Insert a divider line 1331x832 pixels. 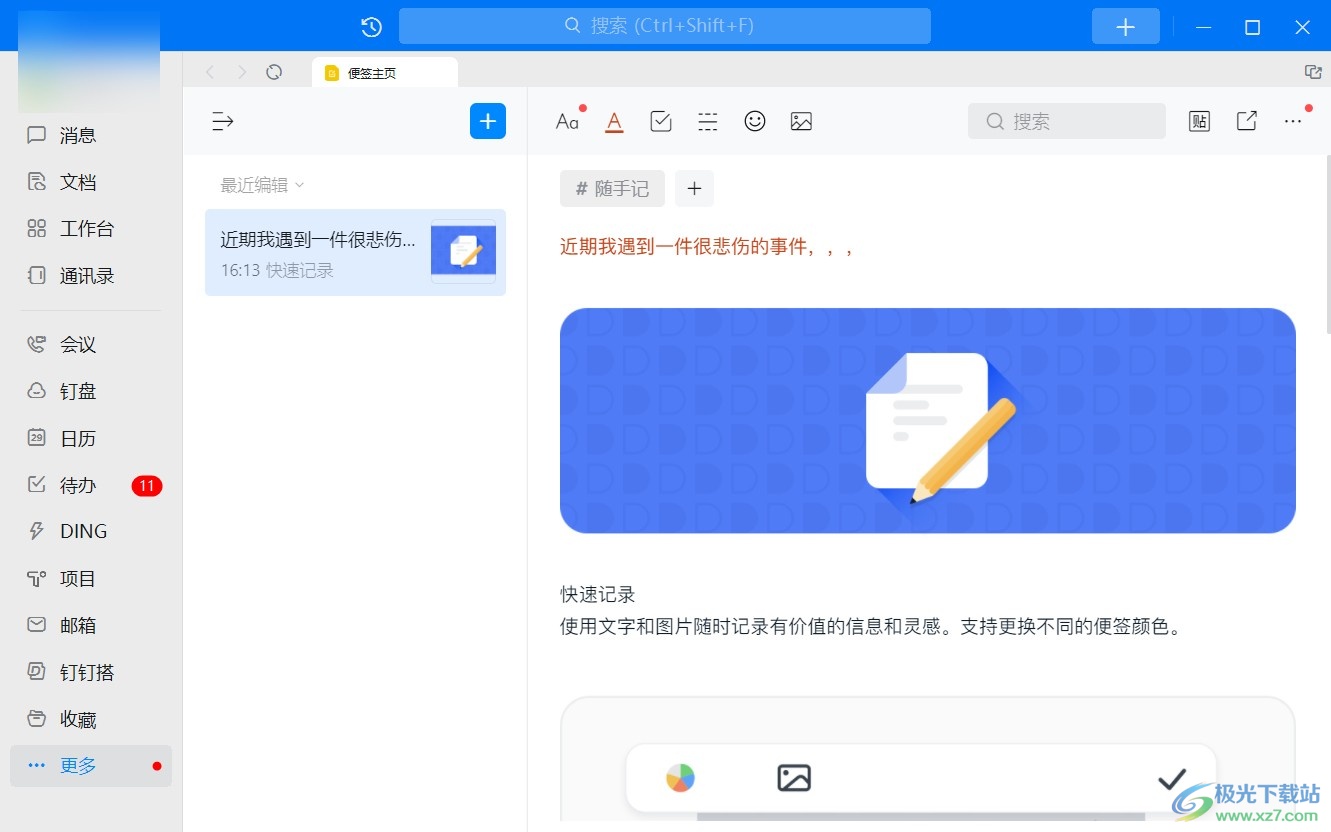pyautogui.click(x=708, y=122)
